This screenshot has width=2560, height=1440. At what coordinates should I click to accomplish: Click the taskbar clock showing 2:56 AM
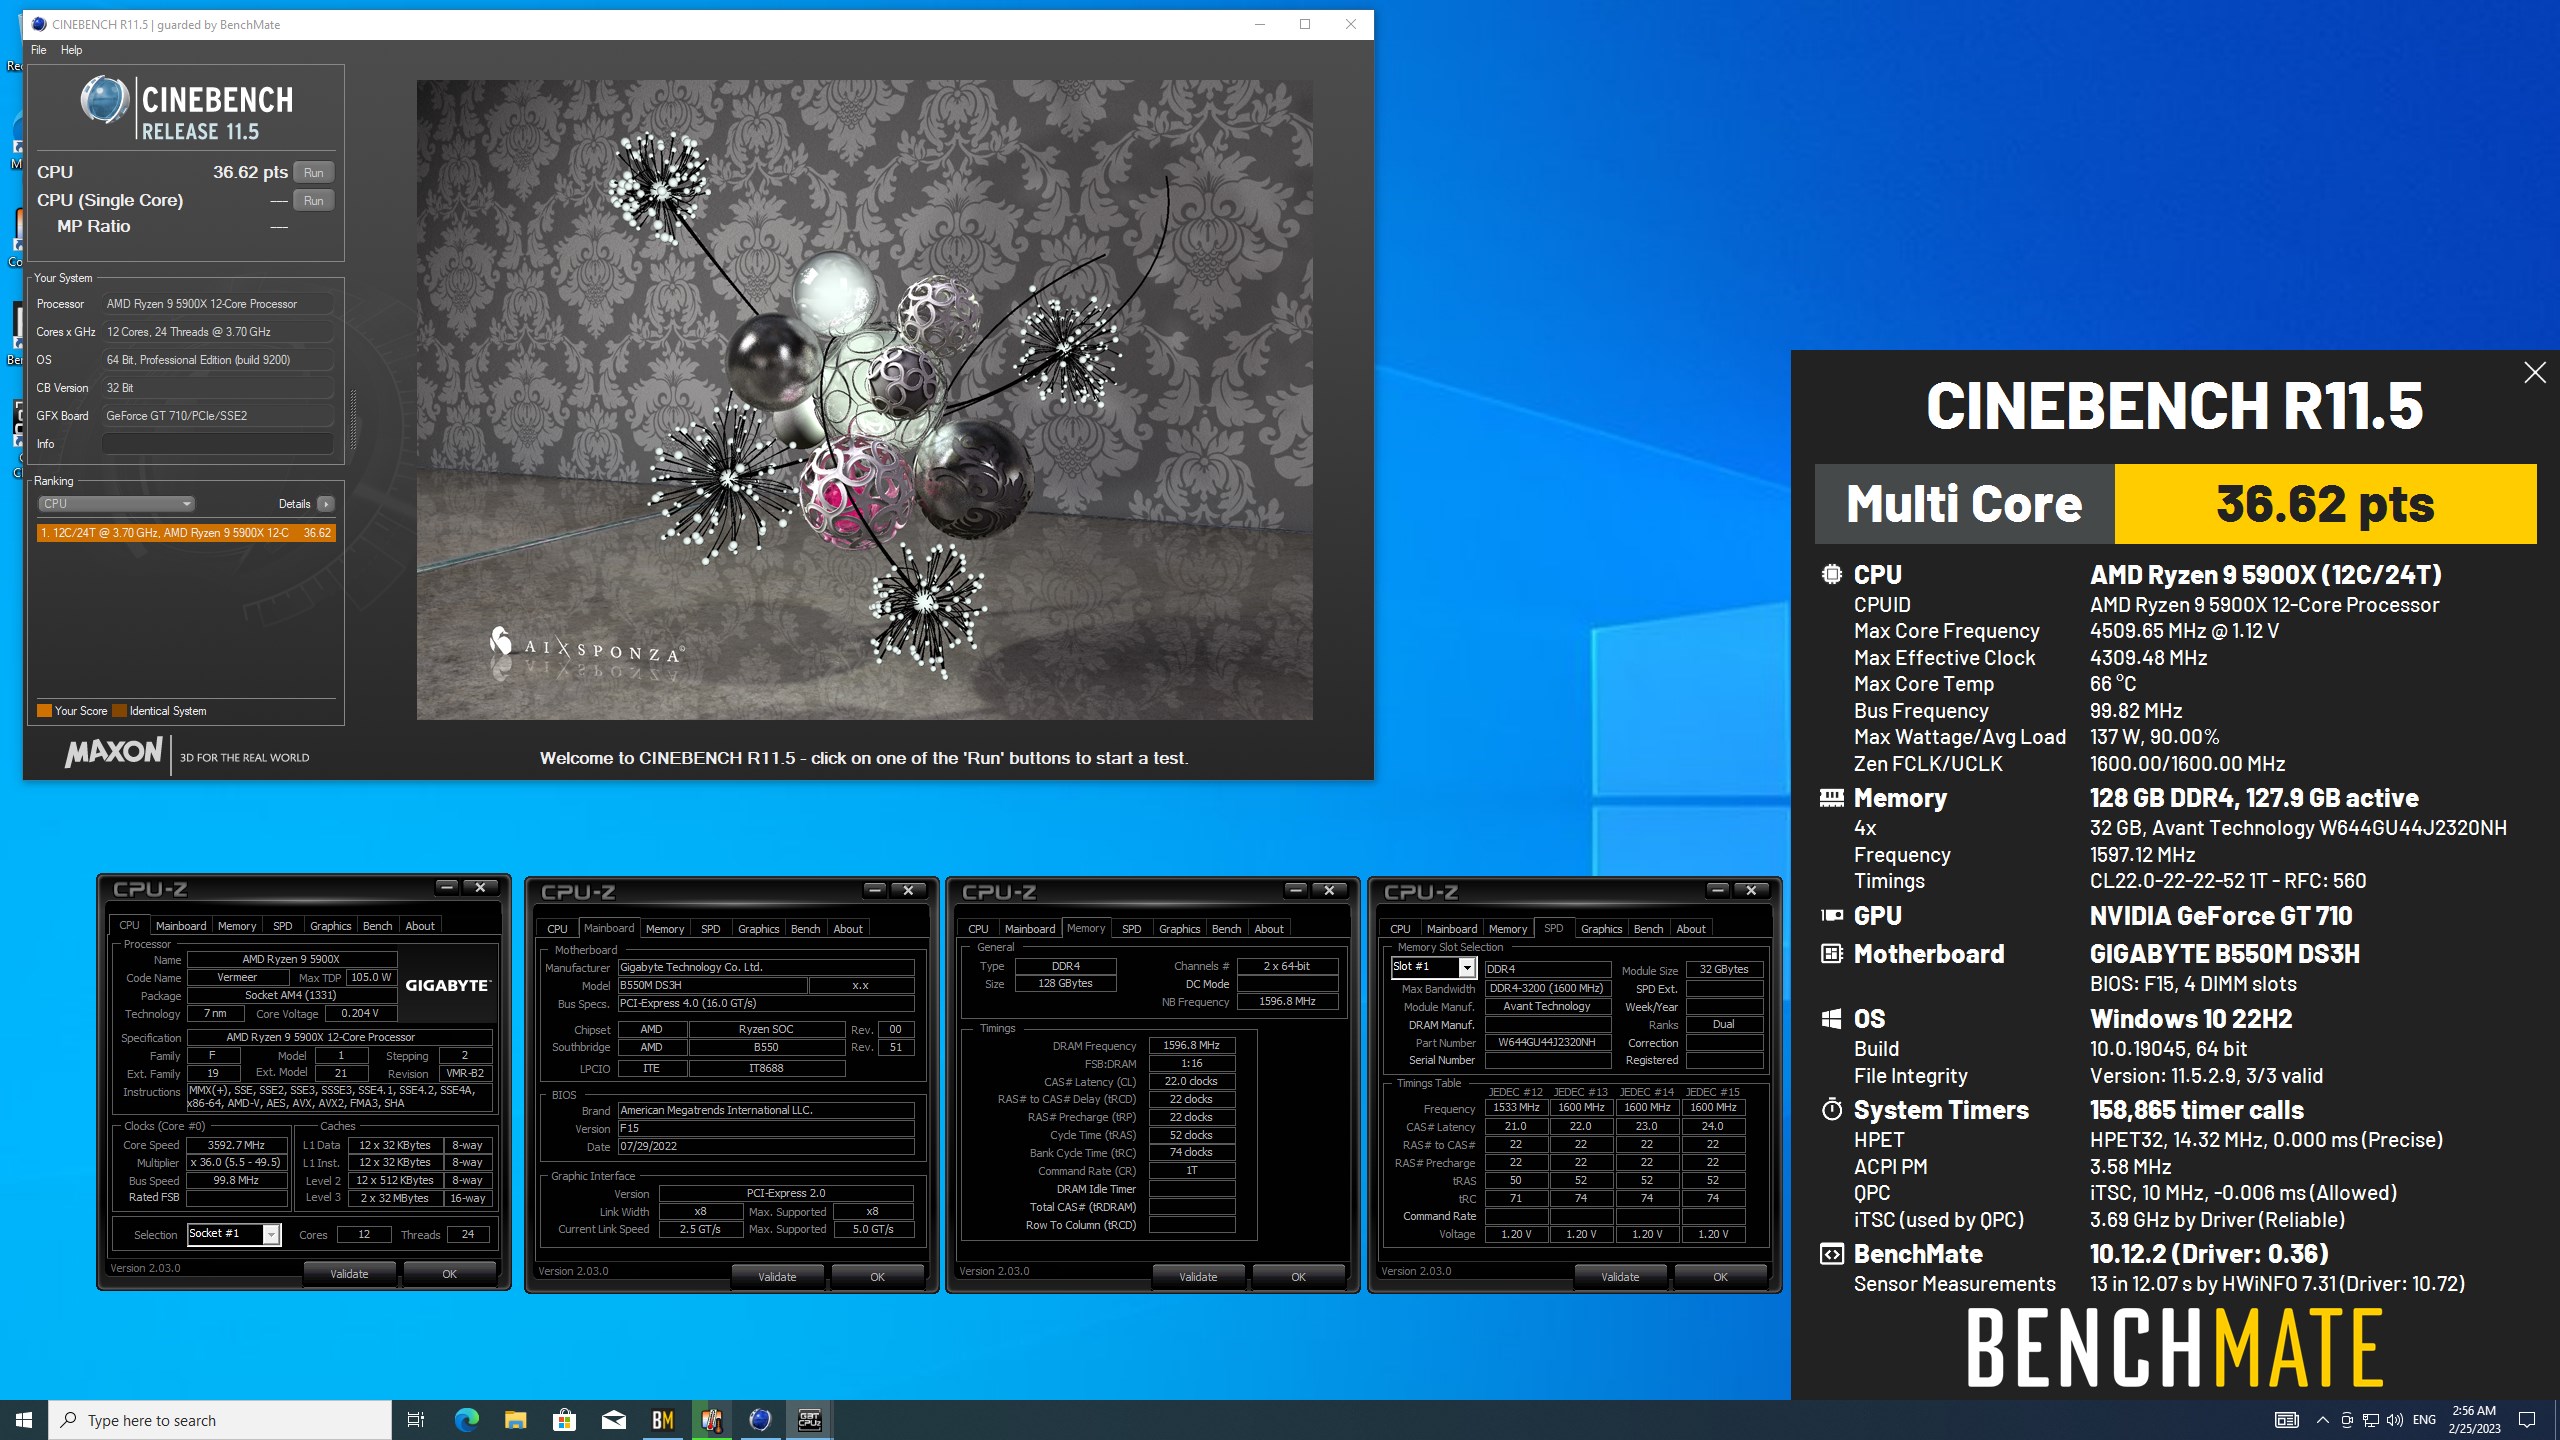tap(2475, 1420)
